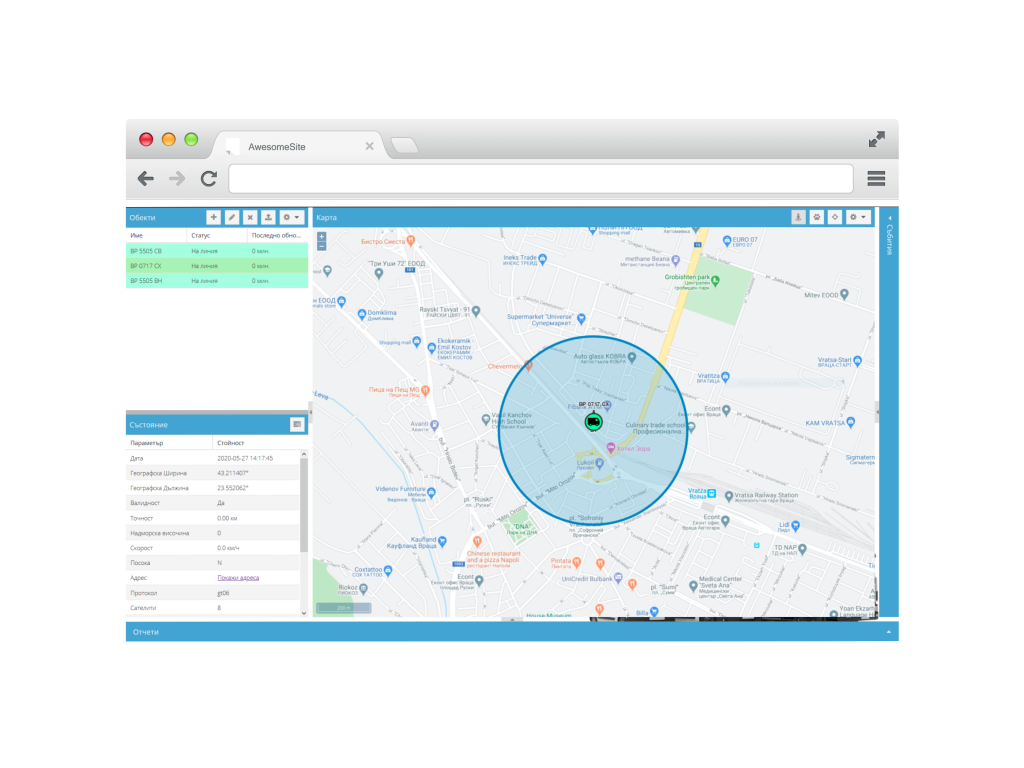Click the browser back arrow
Screen dimensions: 1024x768
[146, 178]
